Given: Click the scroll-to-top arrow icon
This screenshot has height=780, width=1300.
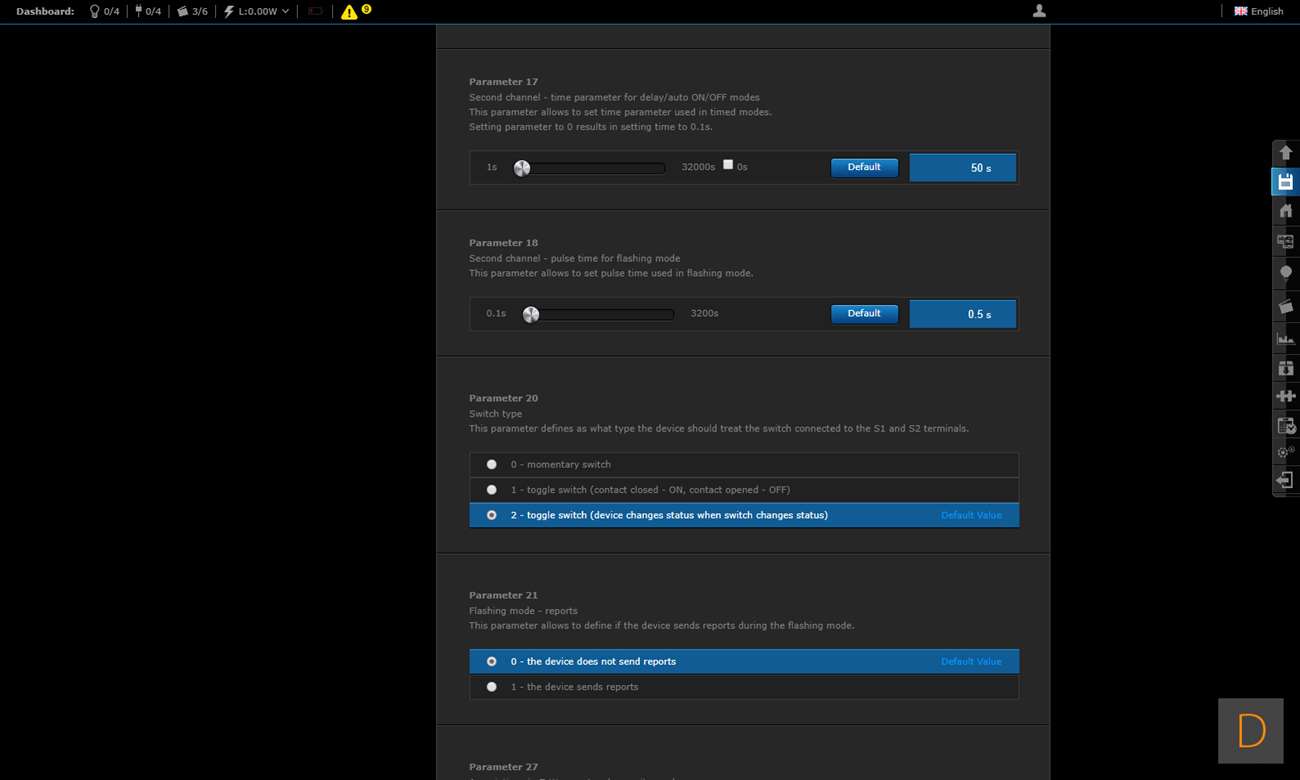Looking at the screenshot, I should click(x=1285, y=152).
